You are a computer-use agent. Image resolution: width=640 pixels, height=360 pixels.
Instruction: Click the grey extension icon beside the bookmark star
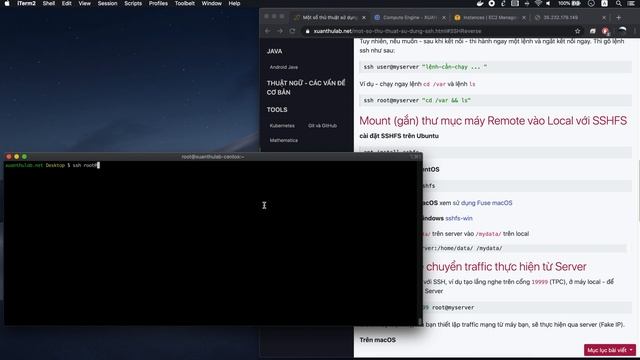pyautogui.click(x=593, y=31)
